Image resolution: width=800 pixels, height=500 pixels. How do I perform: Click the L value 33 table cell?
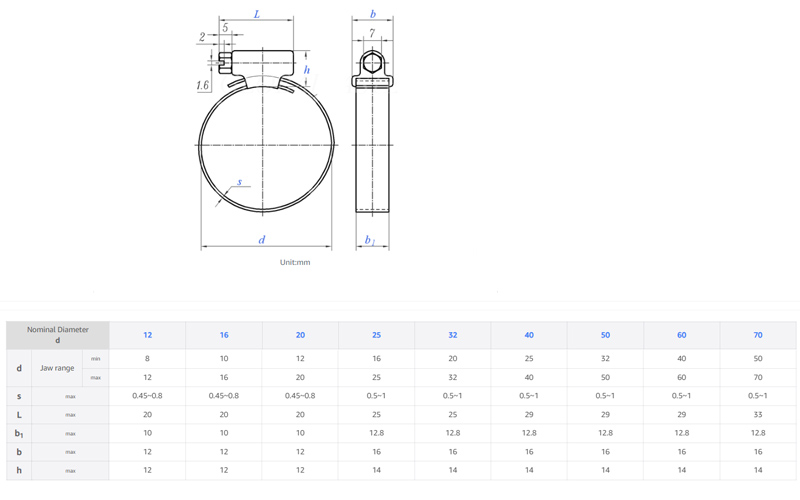(x=758, y=414)
